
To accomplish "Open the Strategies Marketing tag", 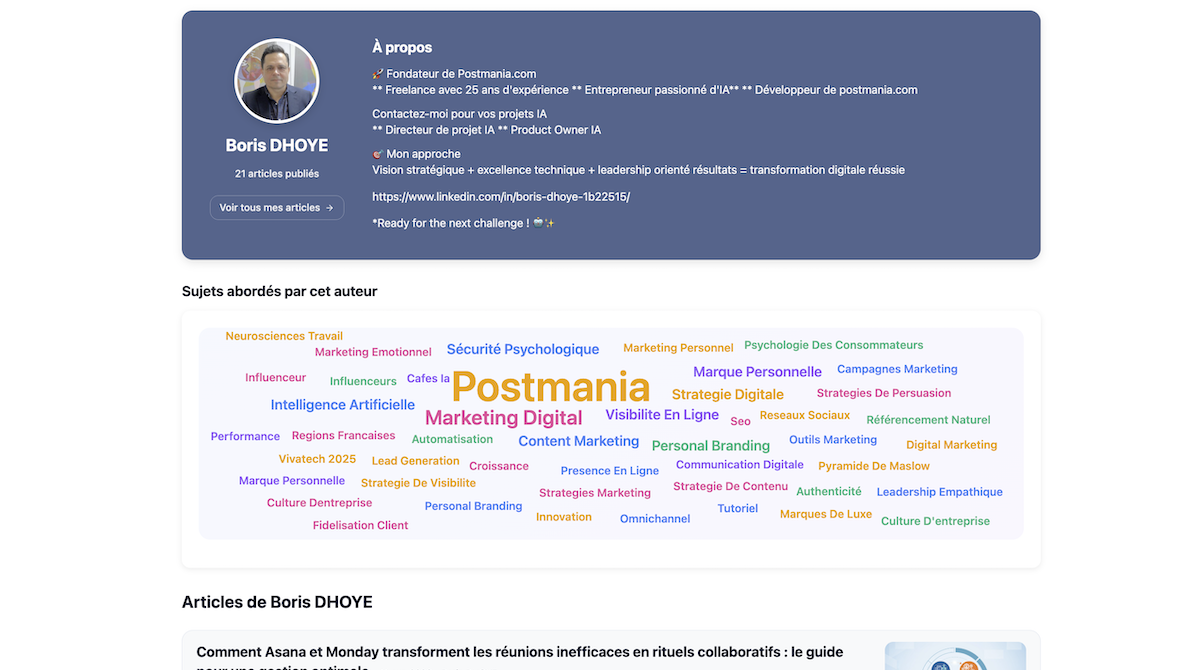I will click(595, 493).
